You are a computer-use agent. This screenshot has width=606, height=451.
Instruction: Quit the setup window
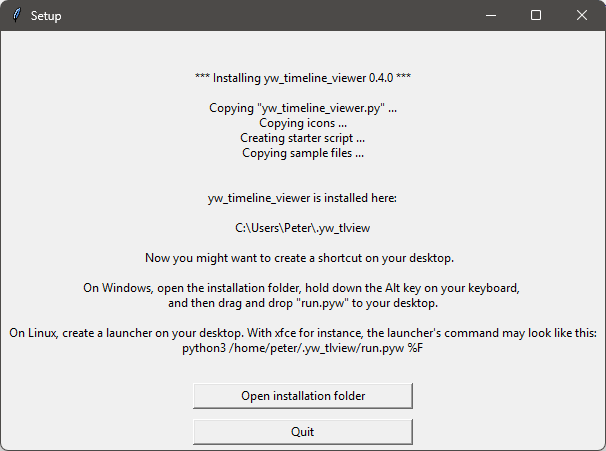pyautogui.click(x=303, y=432)
